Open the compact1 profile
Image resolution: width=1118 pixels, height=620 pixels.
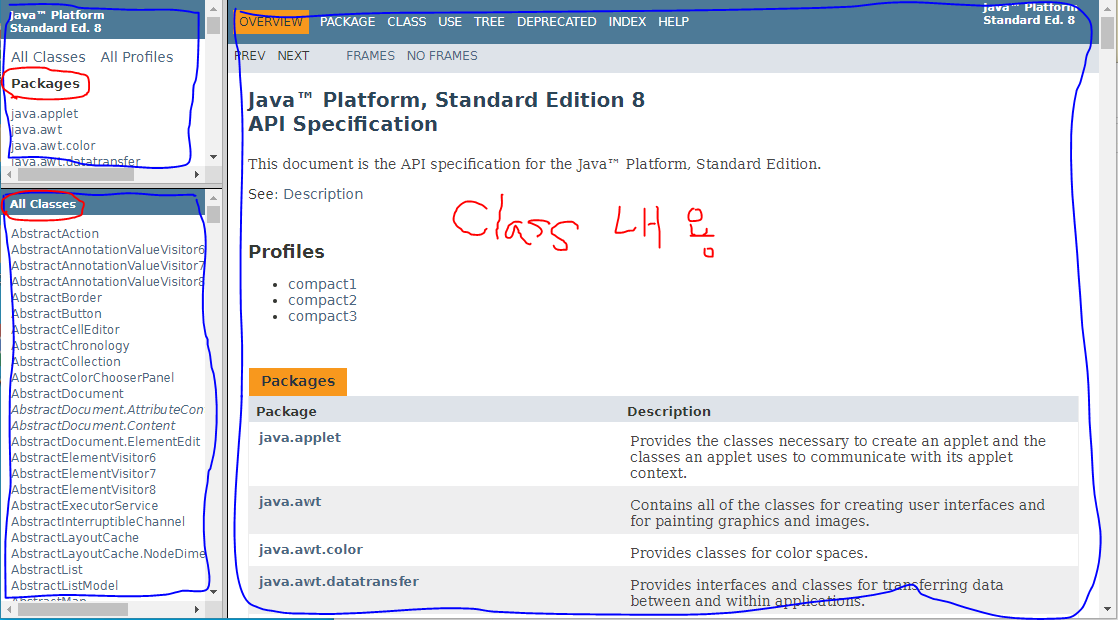click(322, 284)
